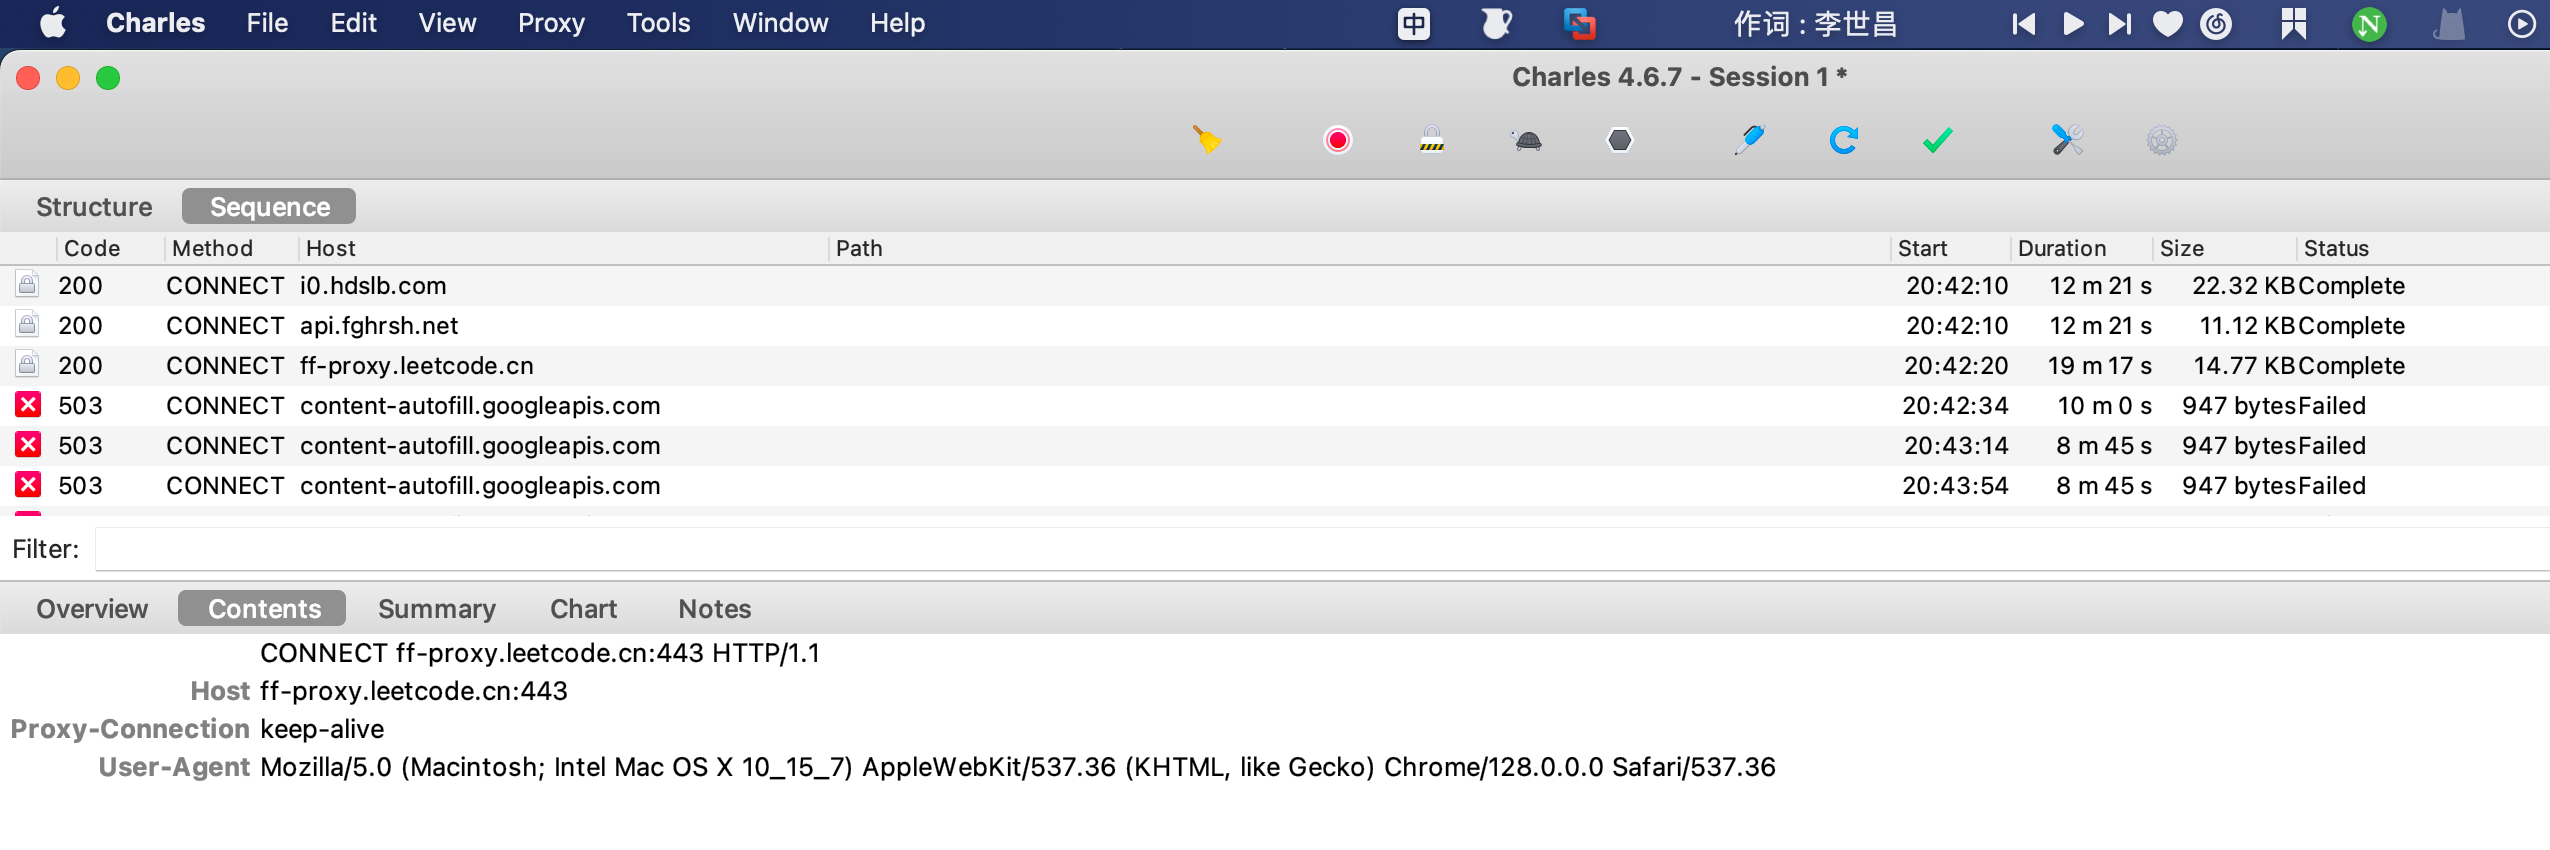
Task: Click the red X icon on the 20:43:14 row
Action: click(x=28, y=445)
